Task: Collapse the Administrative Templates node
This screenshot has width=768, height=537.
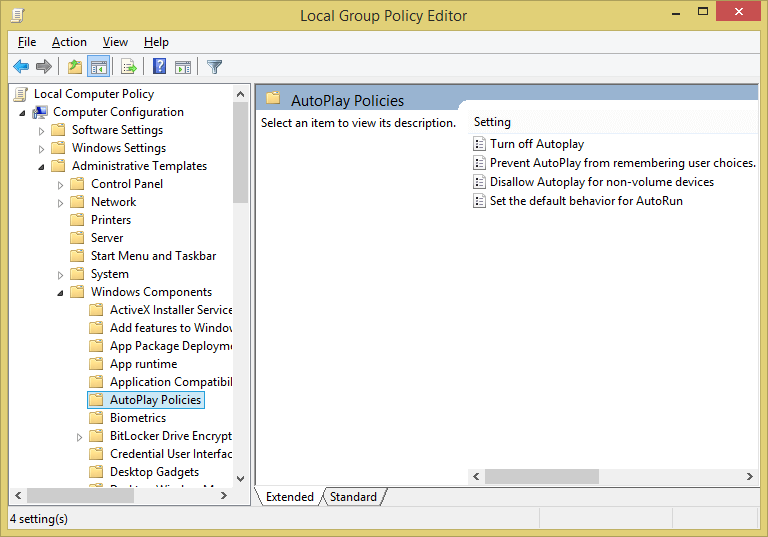Action: (x=42, y=167)
